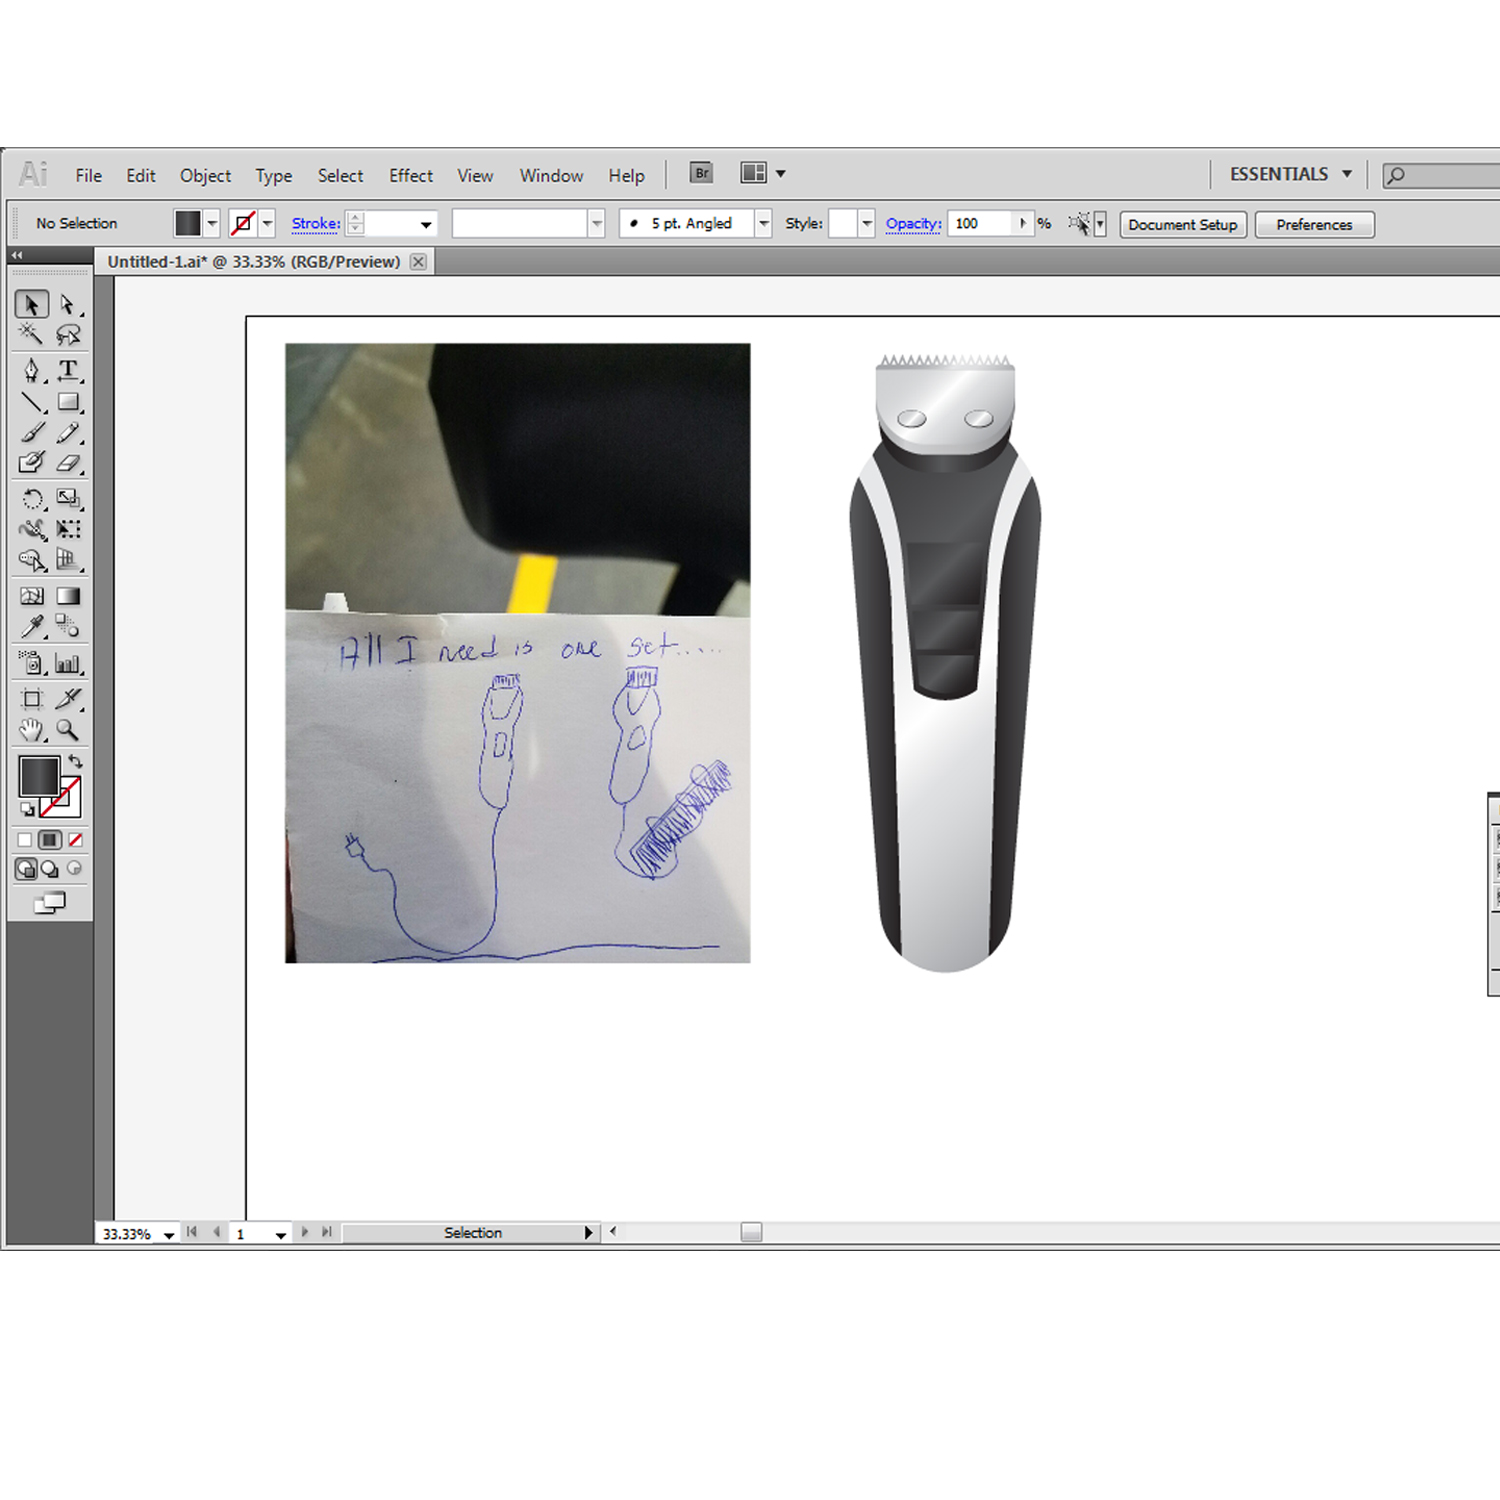Switch to Gradient fill mode button

pyautogui.click(x=50, y=840)
